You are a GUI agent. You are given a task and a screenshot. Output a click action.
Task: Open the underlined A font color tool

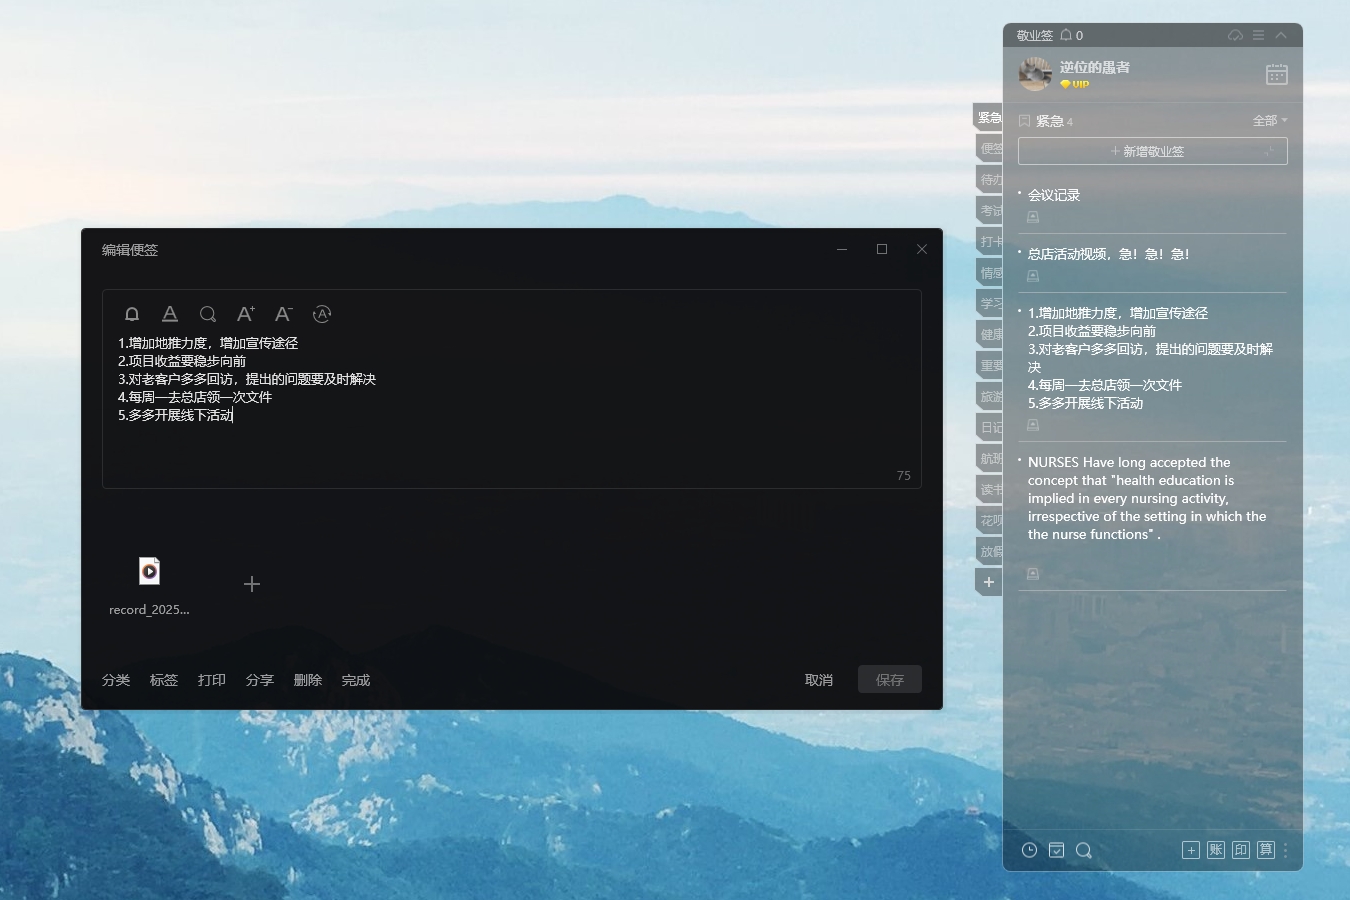(170, 314)
